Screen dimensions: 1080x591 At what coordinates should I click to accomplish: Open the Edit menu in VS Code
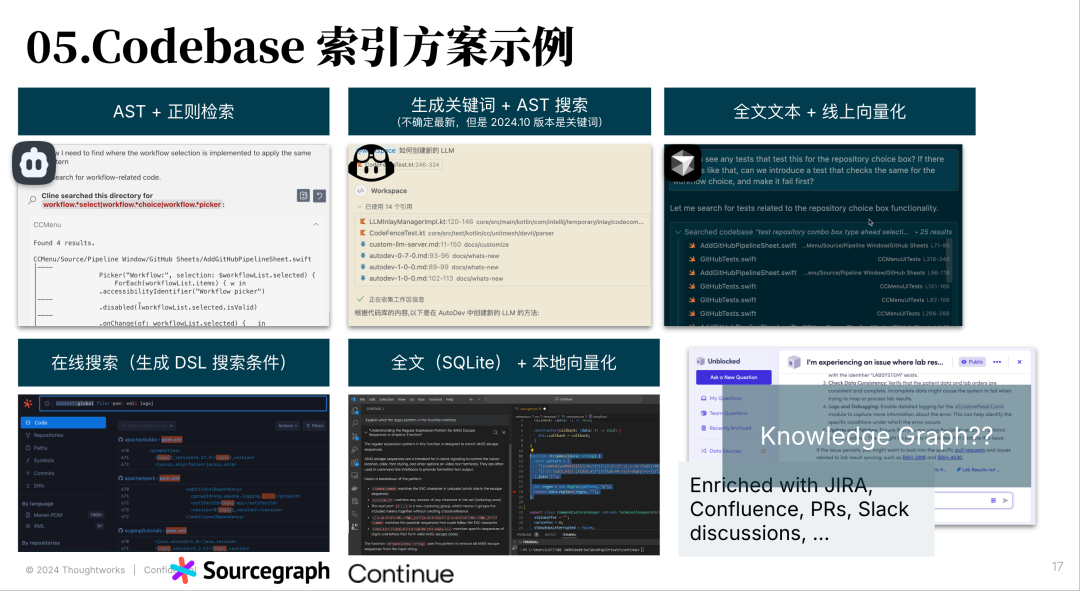(373, 400)
